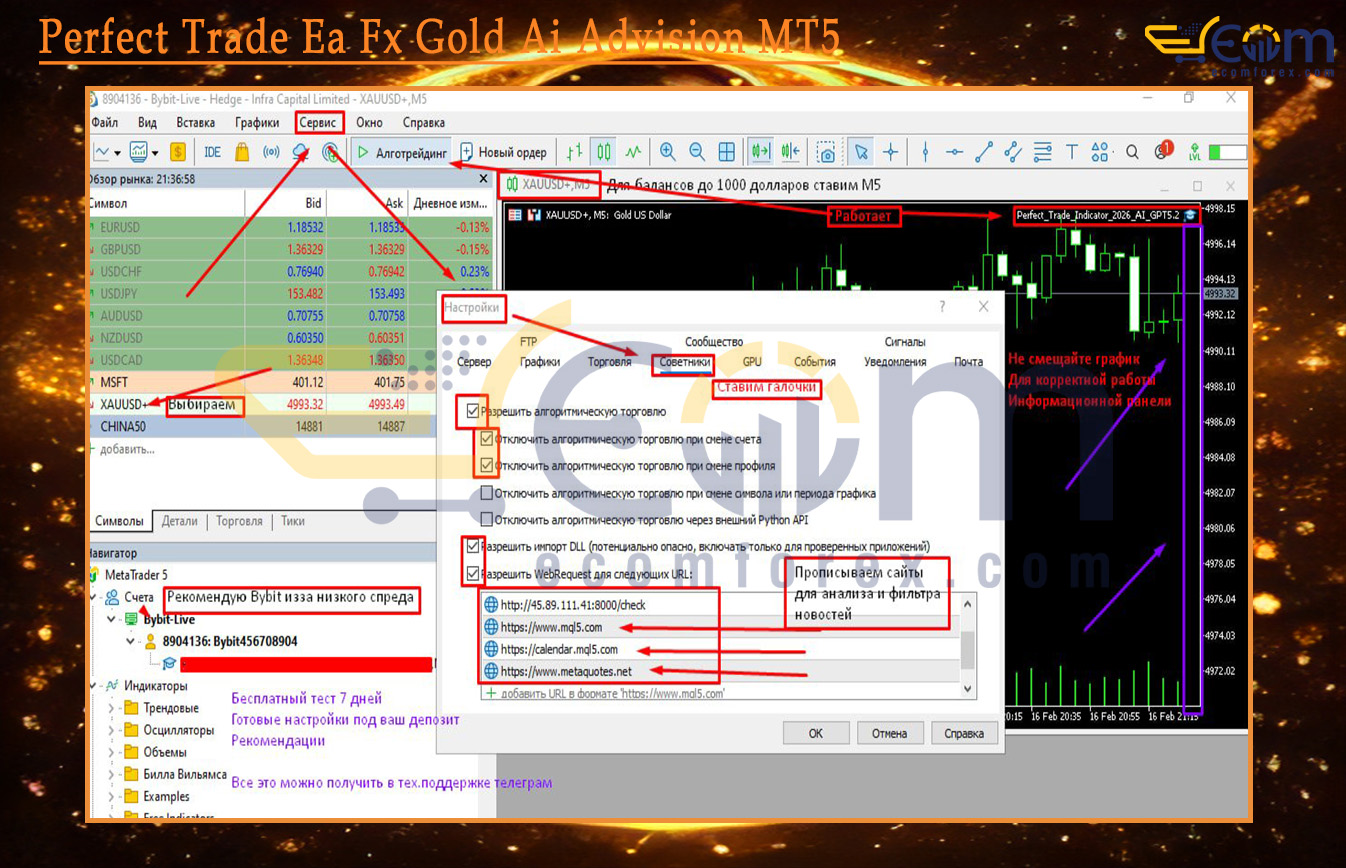
Task: Expand the Осцилляторы folder
Action: pos(112,730)
